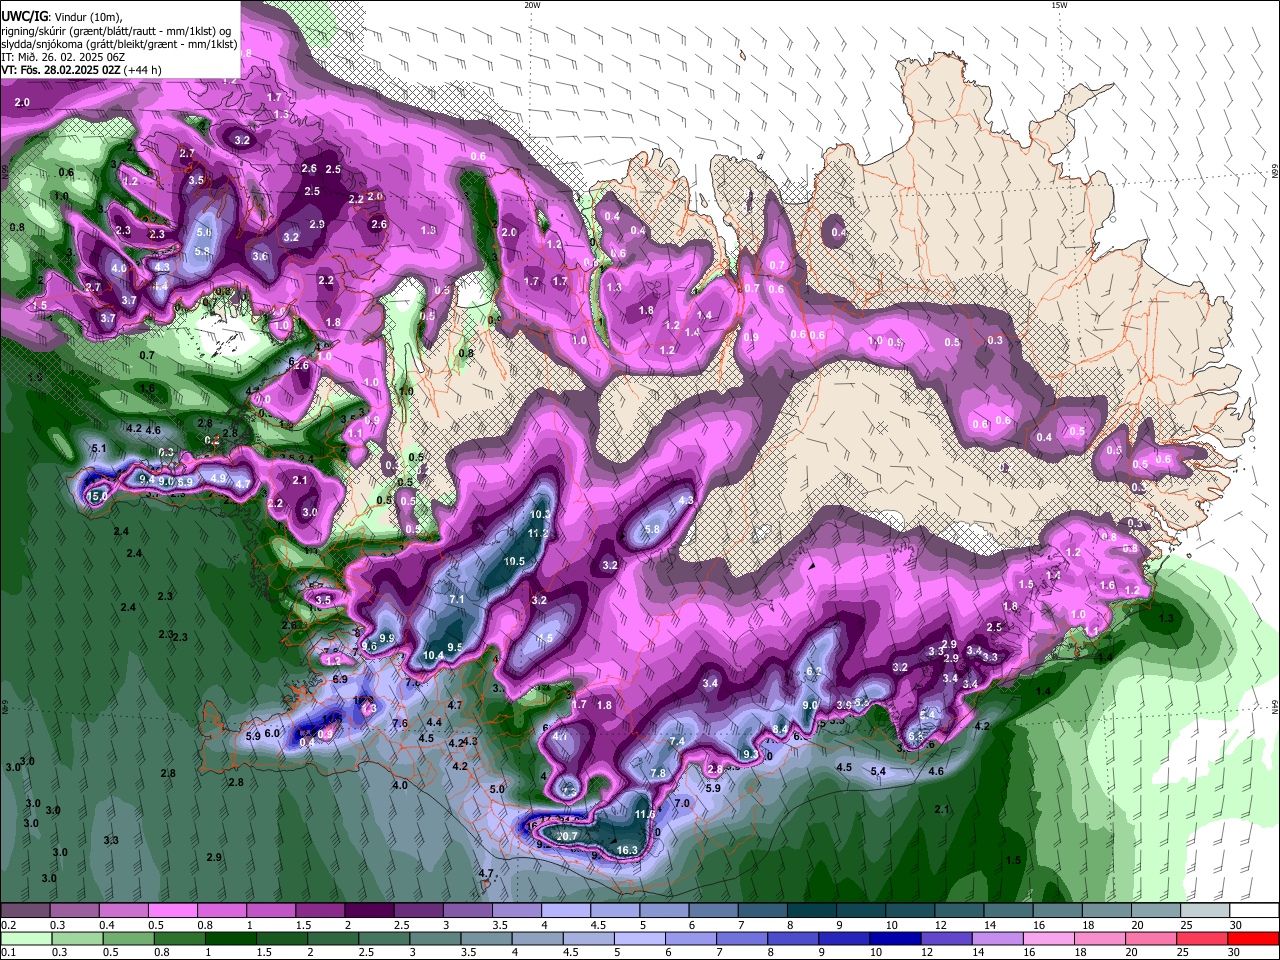The width and height of the screenshot is (1280, 960).
Task: Click the 15.0 value on the western peninsula
Action: [97, 496]
